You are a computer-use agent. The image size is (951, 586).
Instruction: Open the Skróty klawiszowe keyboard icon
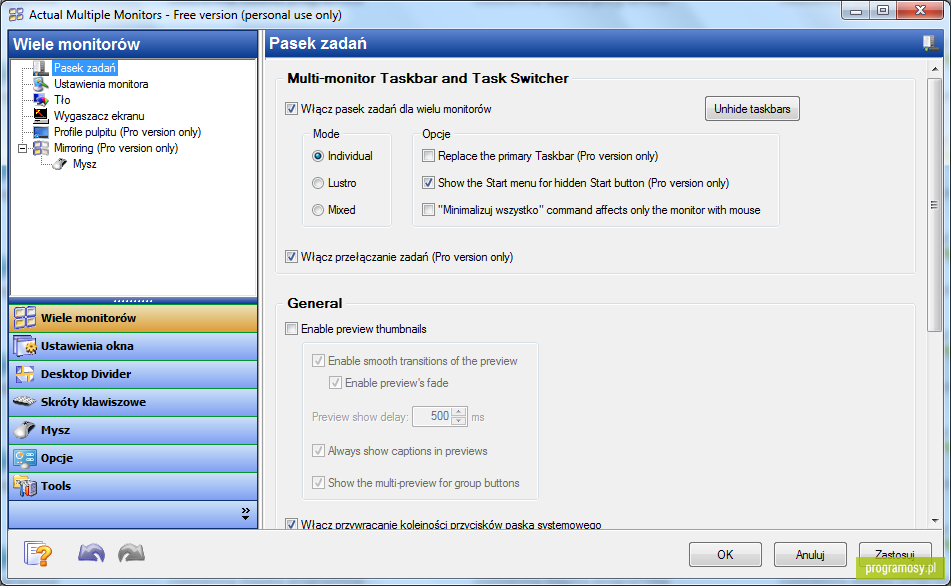25,402
